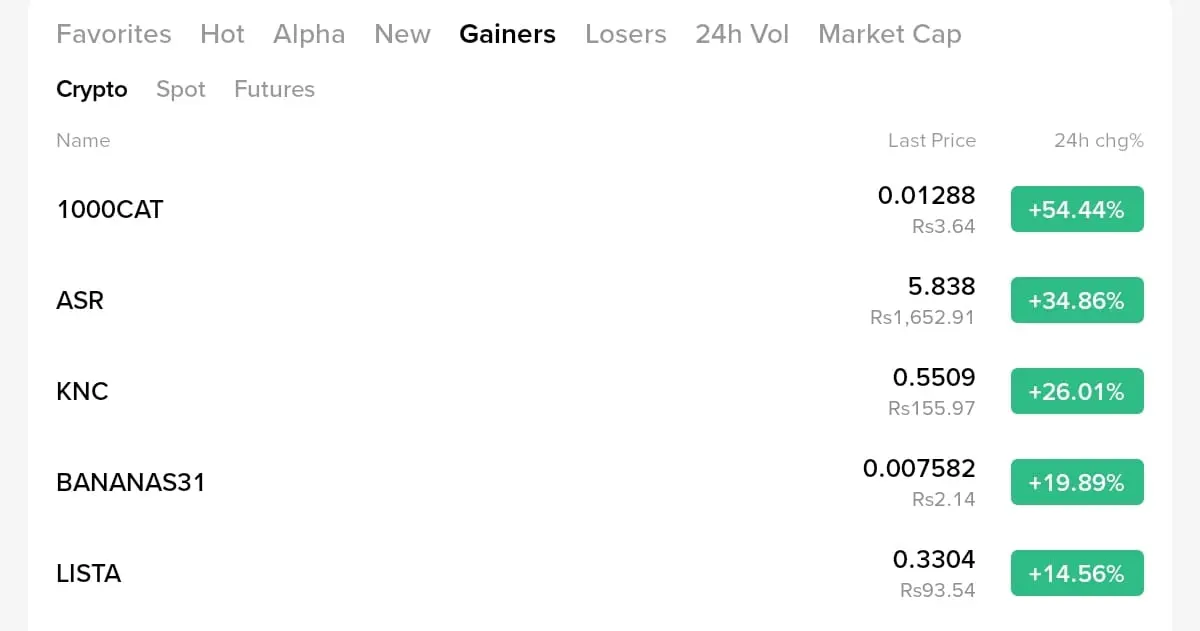
Task: Switch to the Spot sub-tab
Action: [x=181, y=89]
